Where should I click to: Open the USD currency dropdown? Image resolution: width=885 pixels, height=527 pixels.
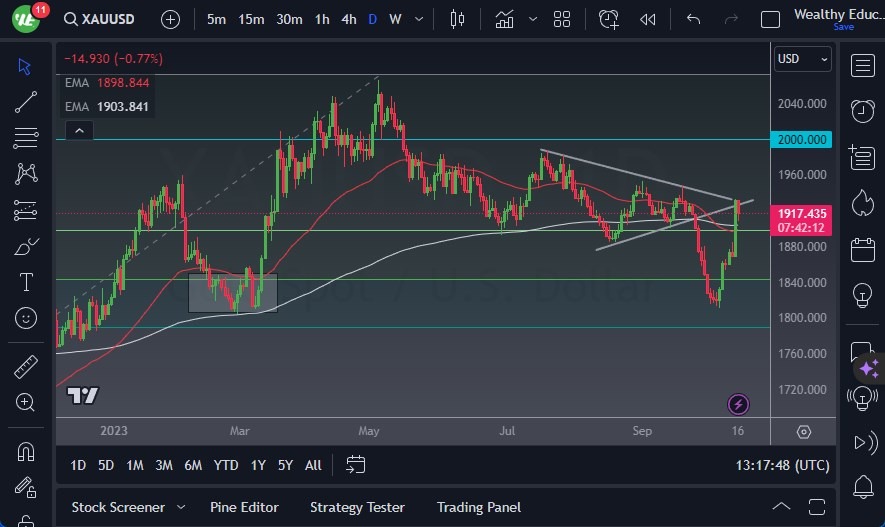pos(803,59)
